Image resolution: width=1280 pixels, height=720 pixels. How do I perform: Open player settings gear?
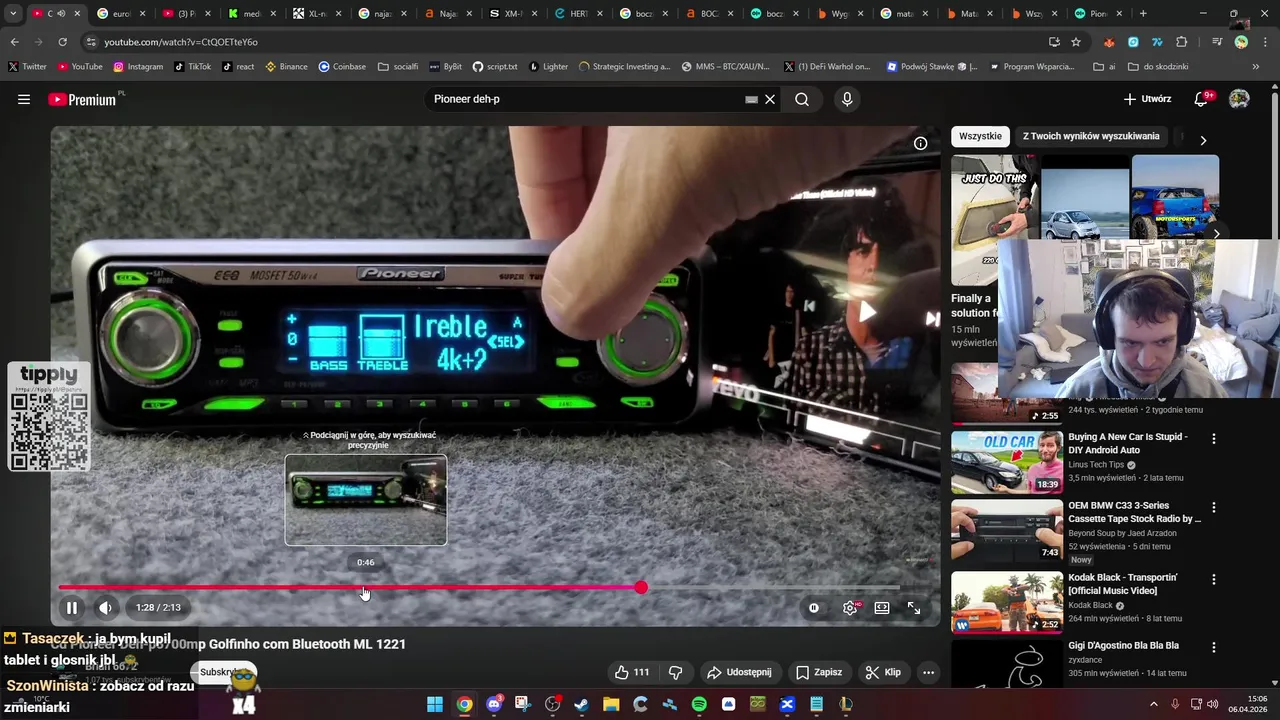pyautogui.click(x=850, y=607)
